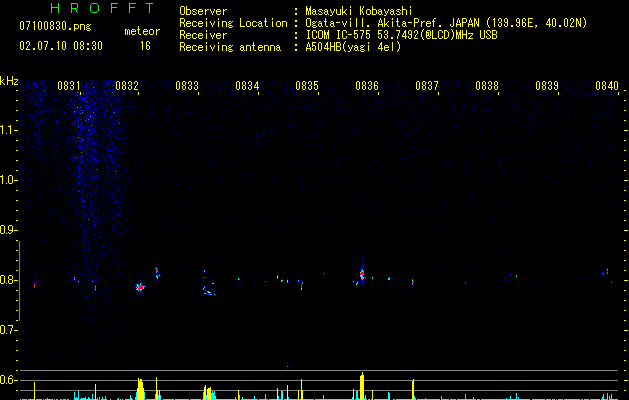Click the multi-line echo cluster after 0833
629x400 pixels.
209,285
